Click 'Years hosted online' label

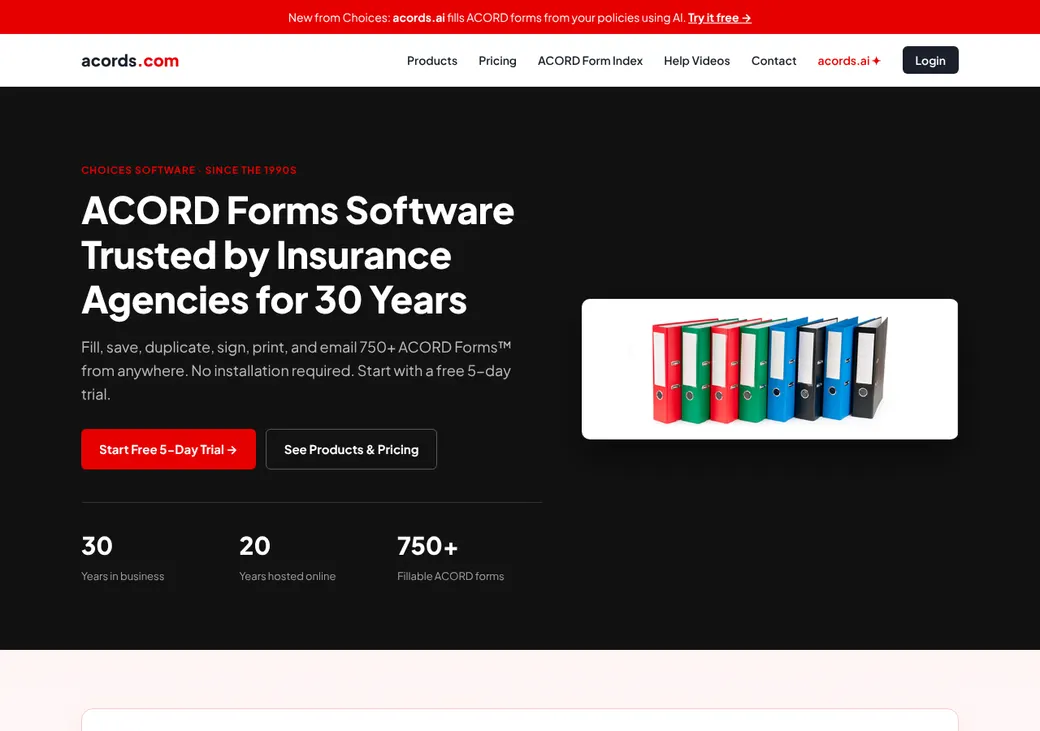point(287,576)
